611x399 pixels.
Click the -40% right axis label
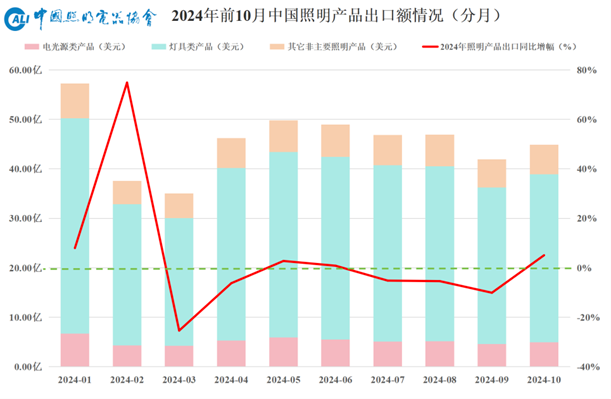(588, 367)
